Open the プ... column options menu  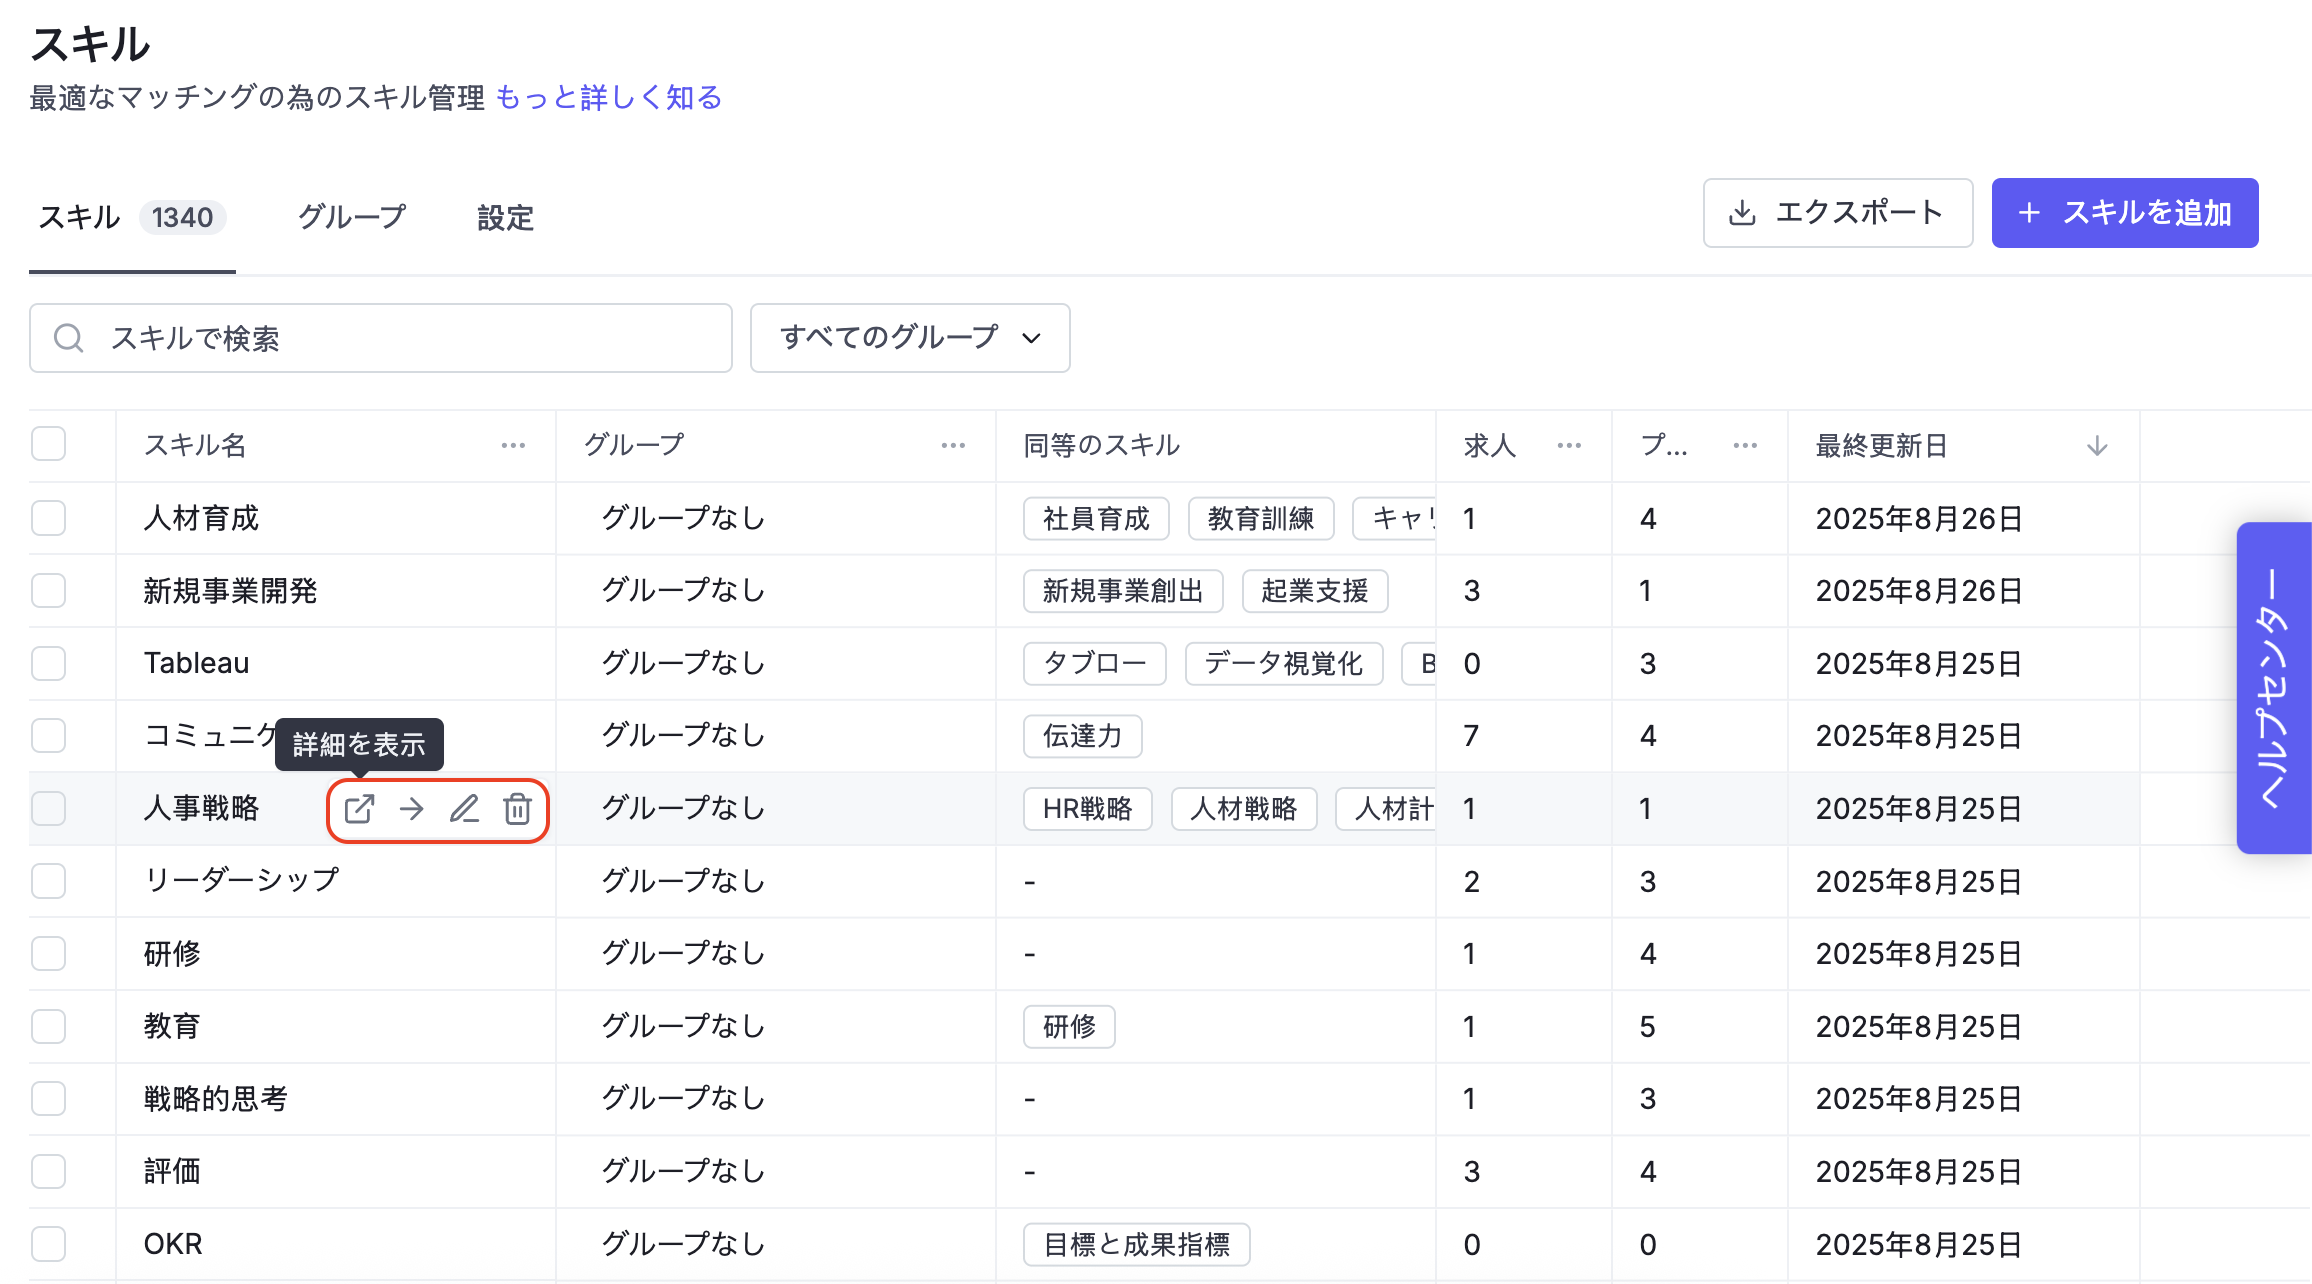point(1745,446)
